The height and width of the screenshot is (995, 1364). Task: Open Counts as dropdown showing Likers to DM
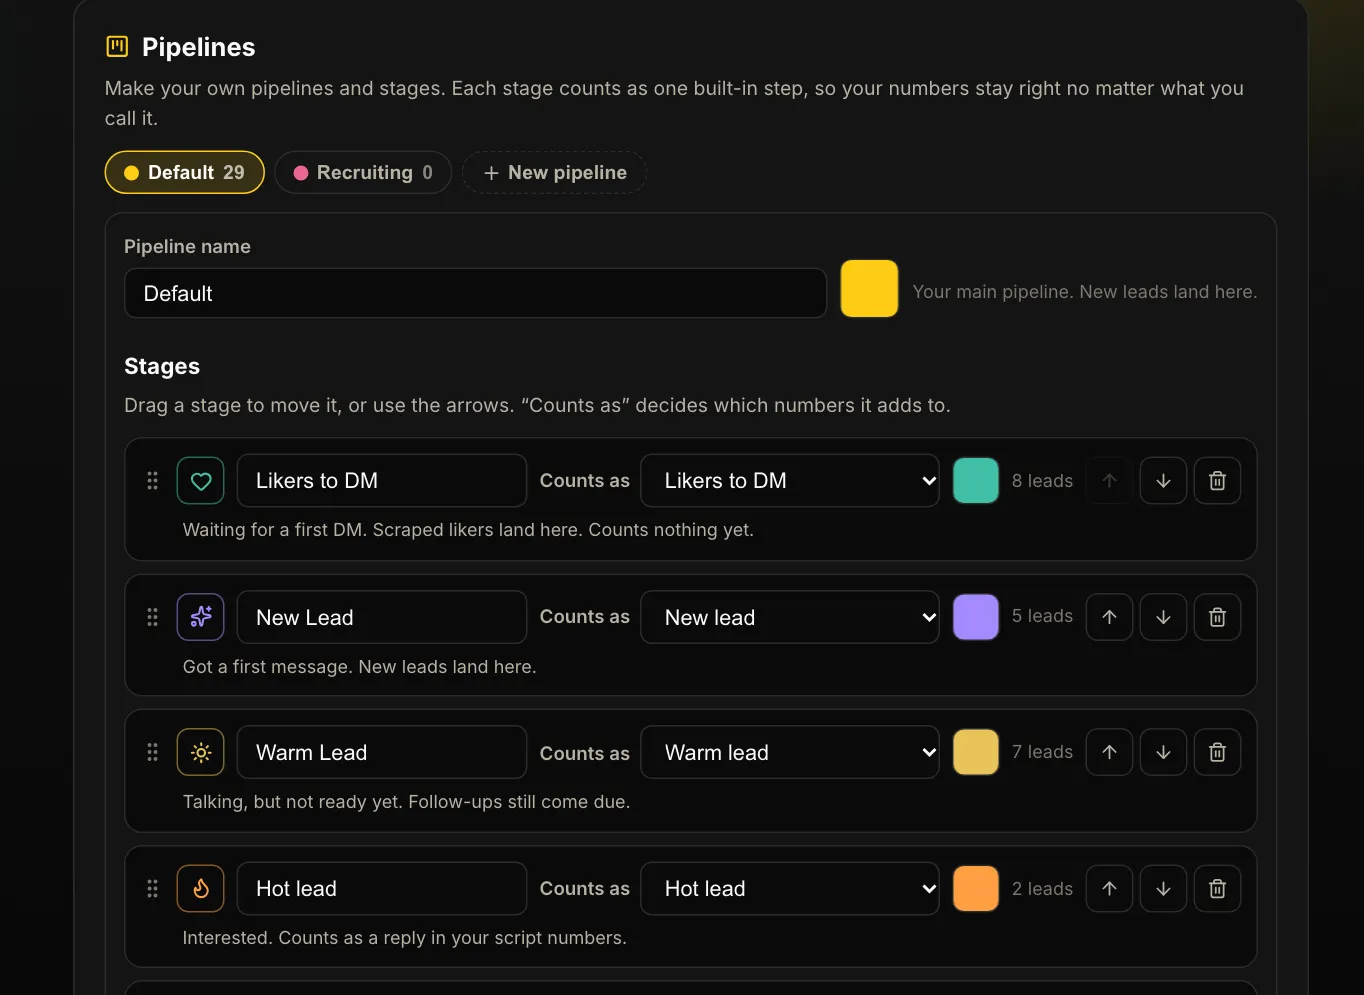(790, 481)
